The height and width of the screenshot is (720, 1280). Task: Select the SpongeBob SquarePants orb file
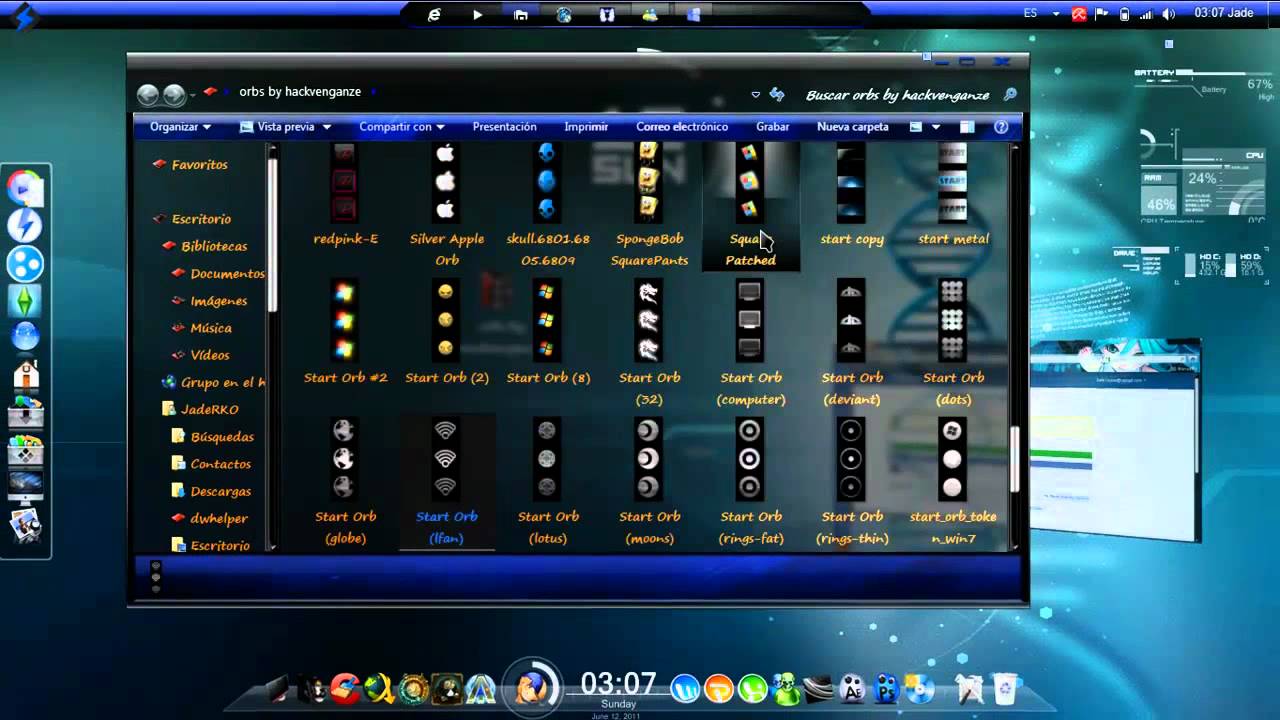pos(650,206)
